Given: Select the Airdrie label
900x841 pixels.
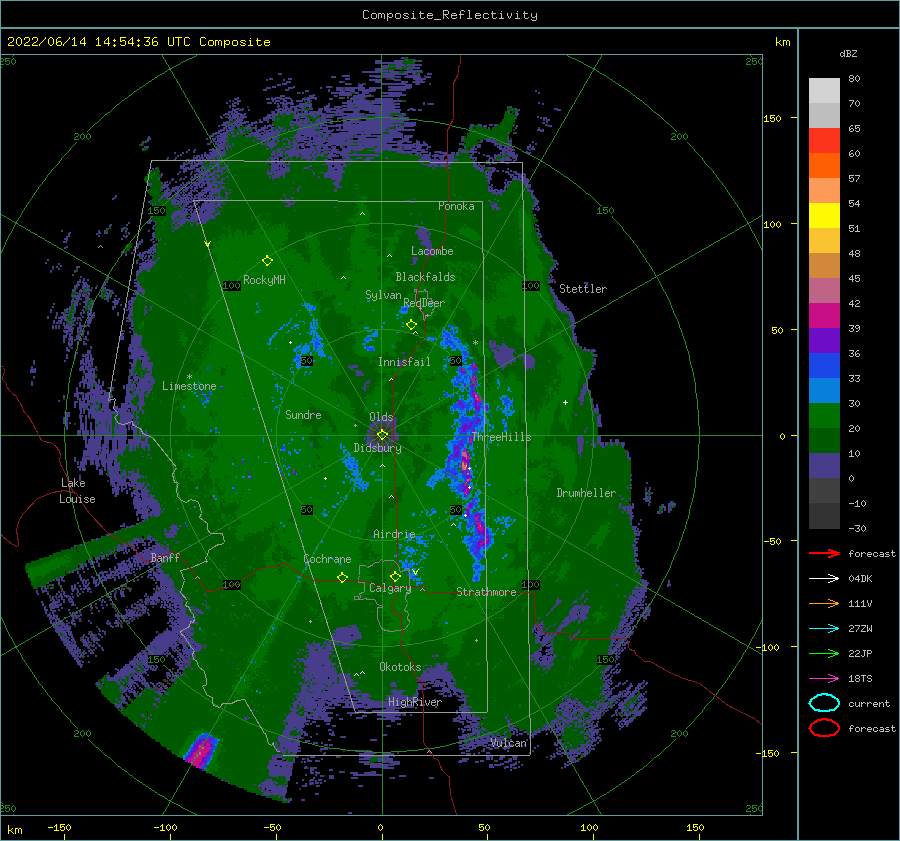Looking at the screenshot, I should tap(394, 534).
